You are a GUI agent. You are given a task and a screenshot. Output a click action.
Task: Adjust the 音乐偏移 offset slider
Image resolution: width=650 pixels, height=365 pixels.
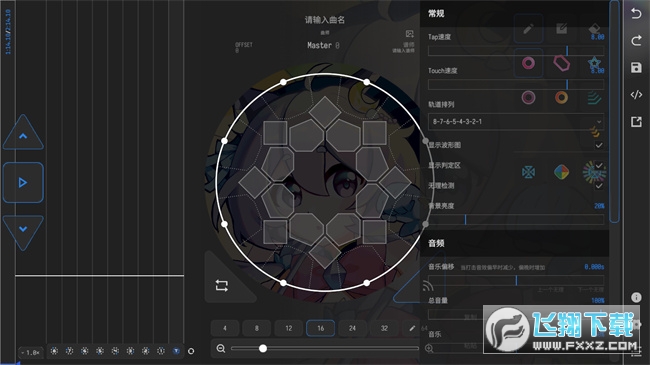(516, 280)
